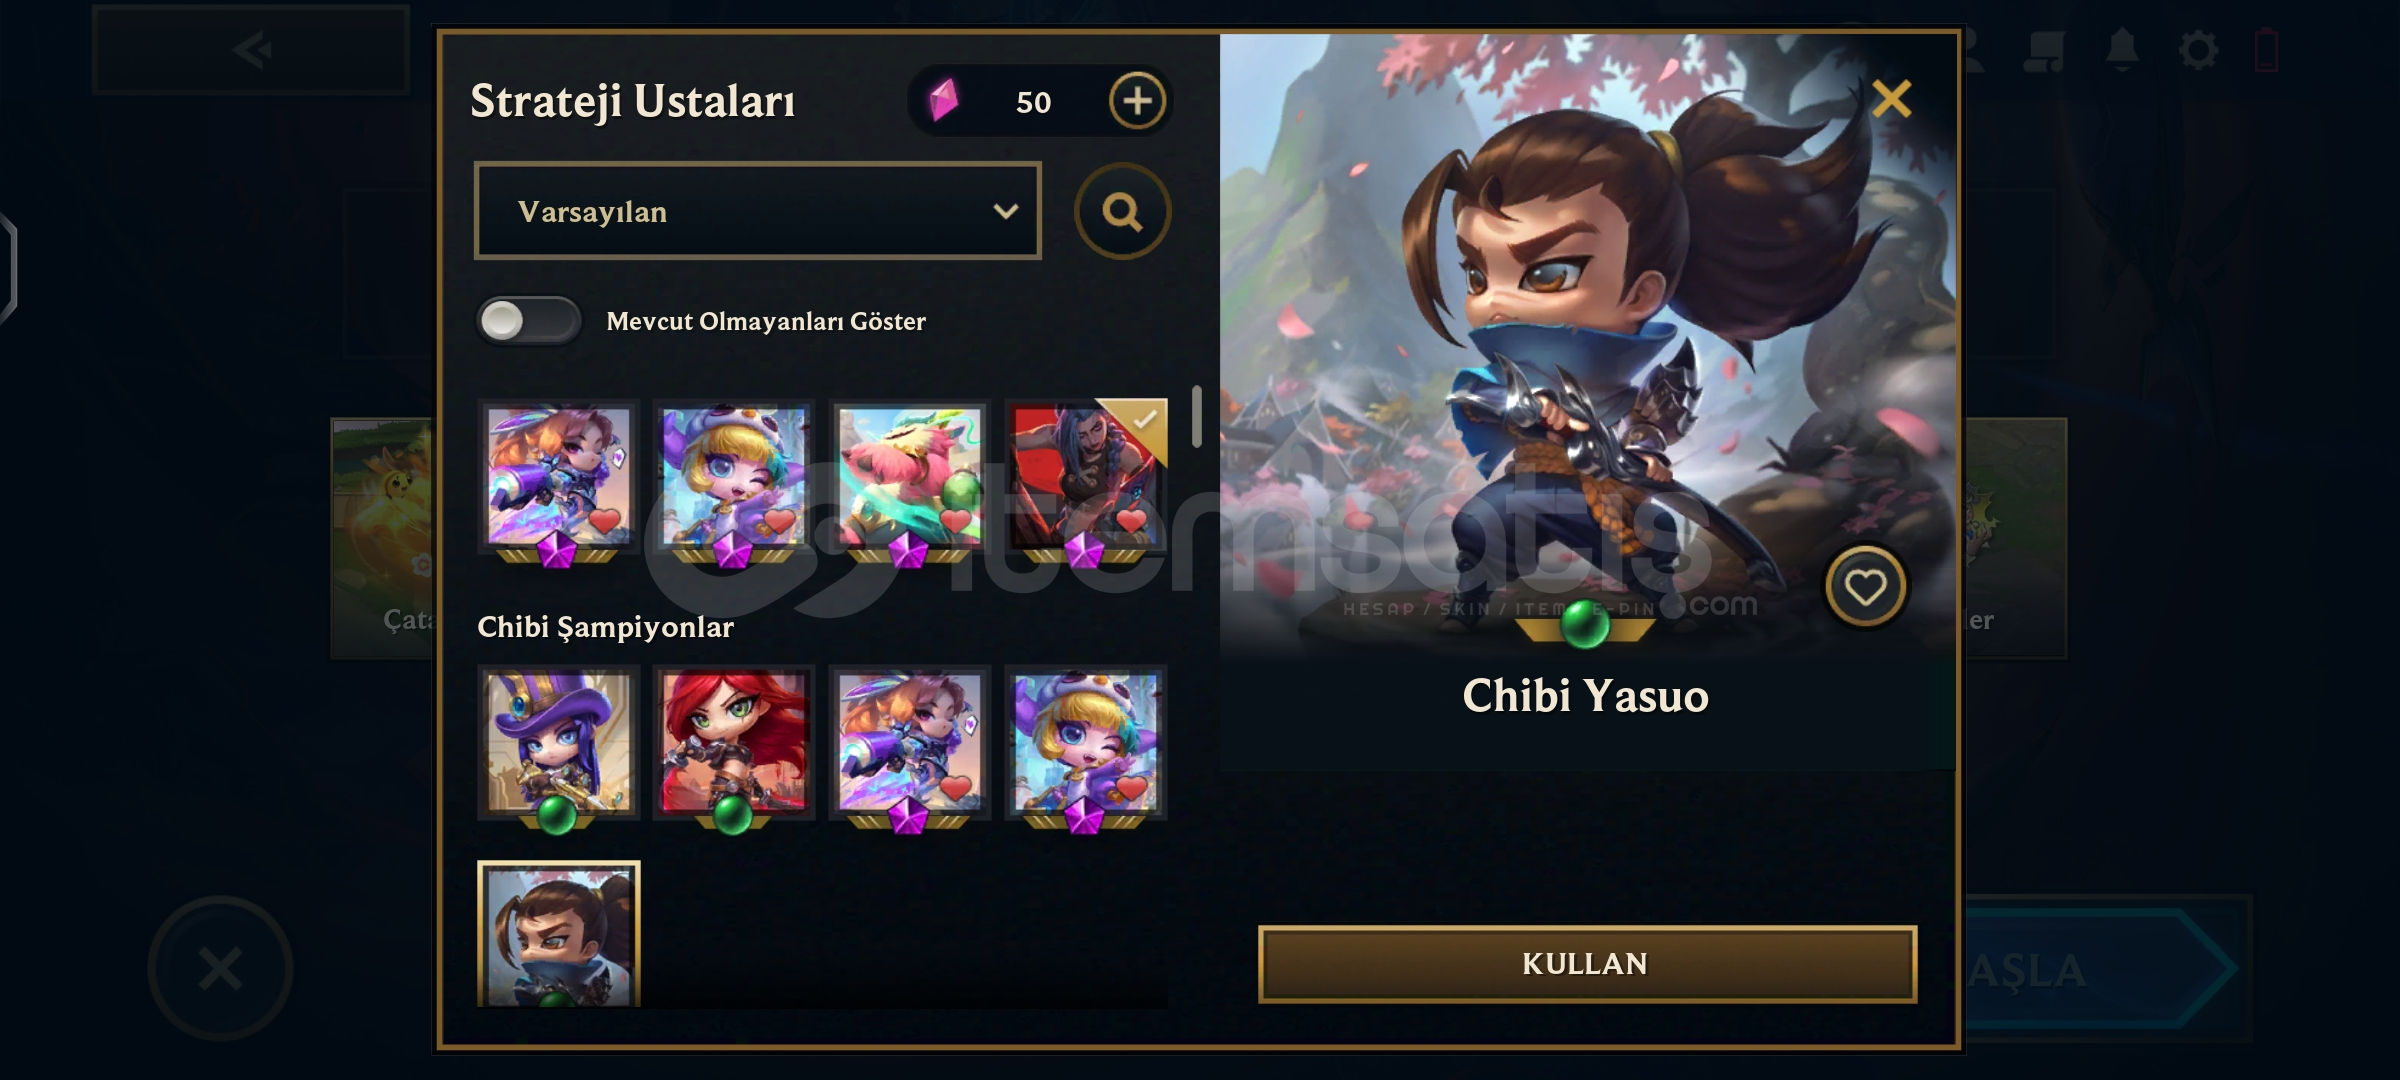The width and height of the screenshot is (2400, 1080).
Task: Favorite Chibi Yasuo with heart icon
Action: [1865, 587]
